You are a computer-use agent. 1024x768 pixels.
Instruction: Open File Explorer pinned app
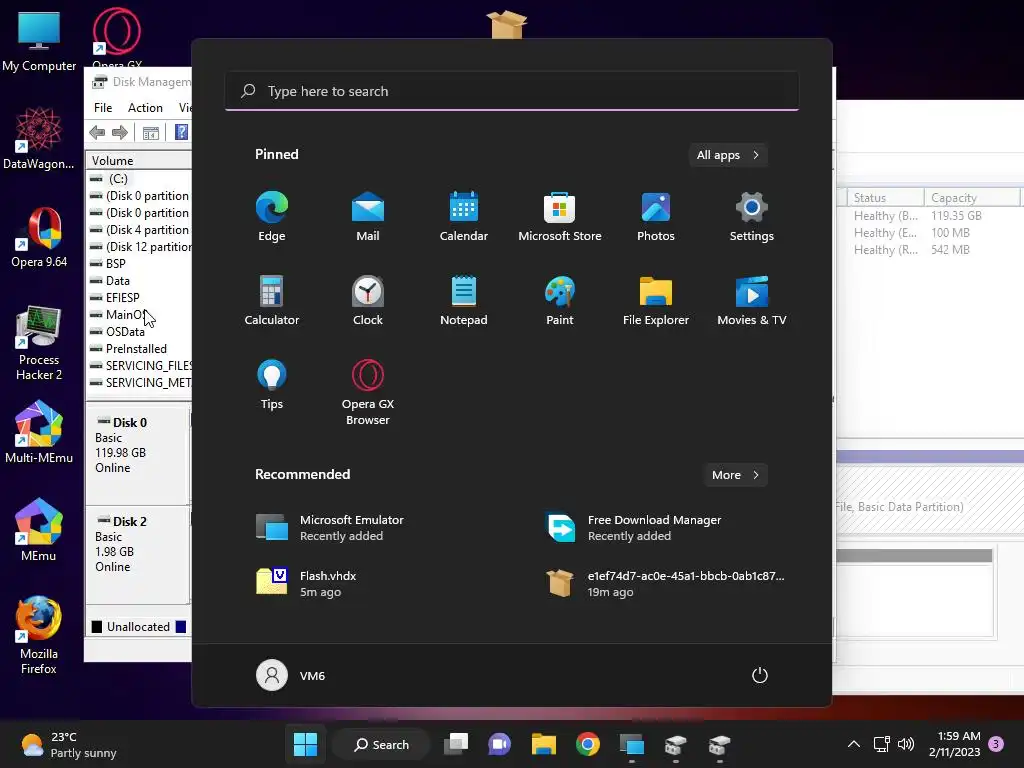pyautogui.click(x=656, y=300)
